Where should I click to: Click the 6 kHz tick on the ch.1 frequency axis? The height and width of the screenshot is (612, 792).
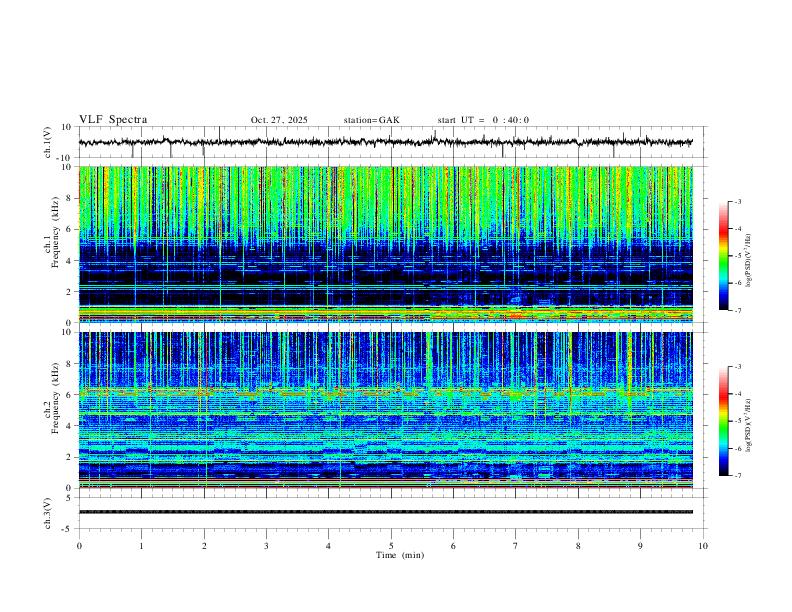pos(69,229)
